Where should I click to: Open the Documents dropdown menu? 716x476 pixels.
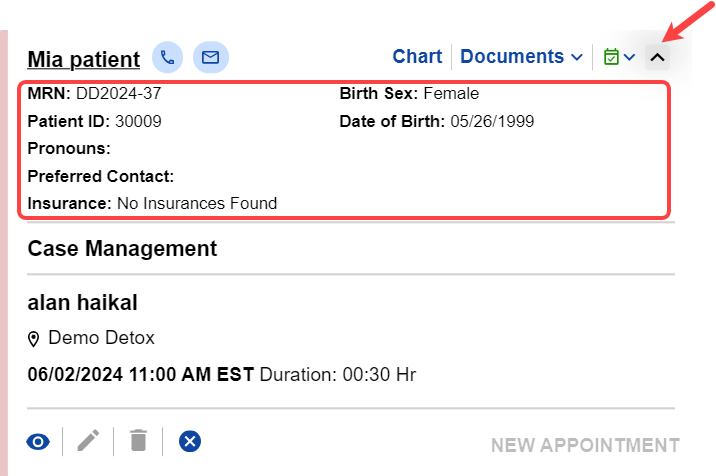point(521,57)
